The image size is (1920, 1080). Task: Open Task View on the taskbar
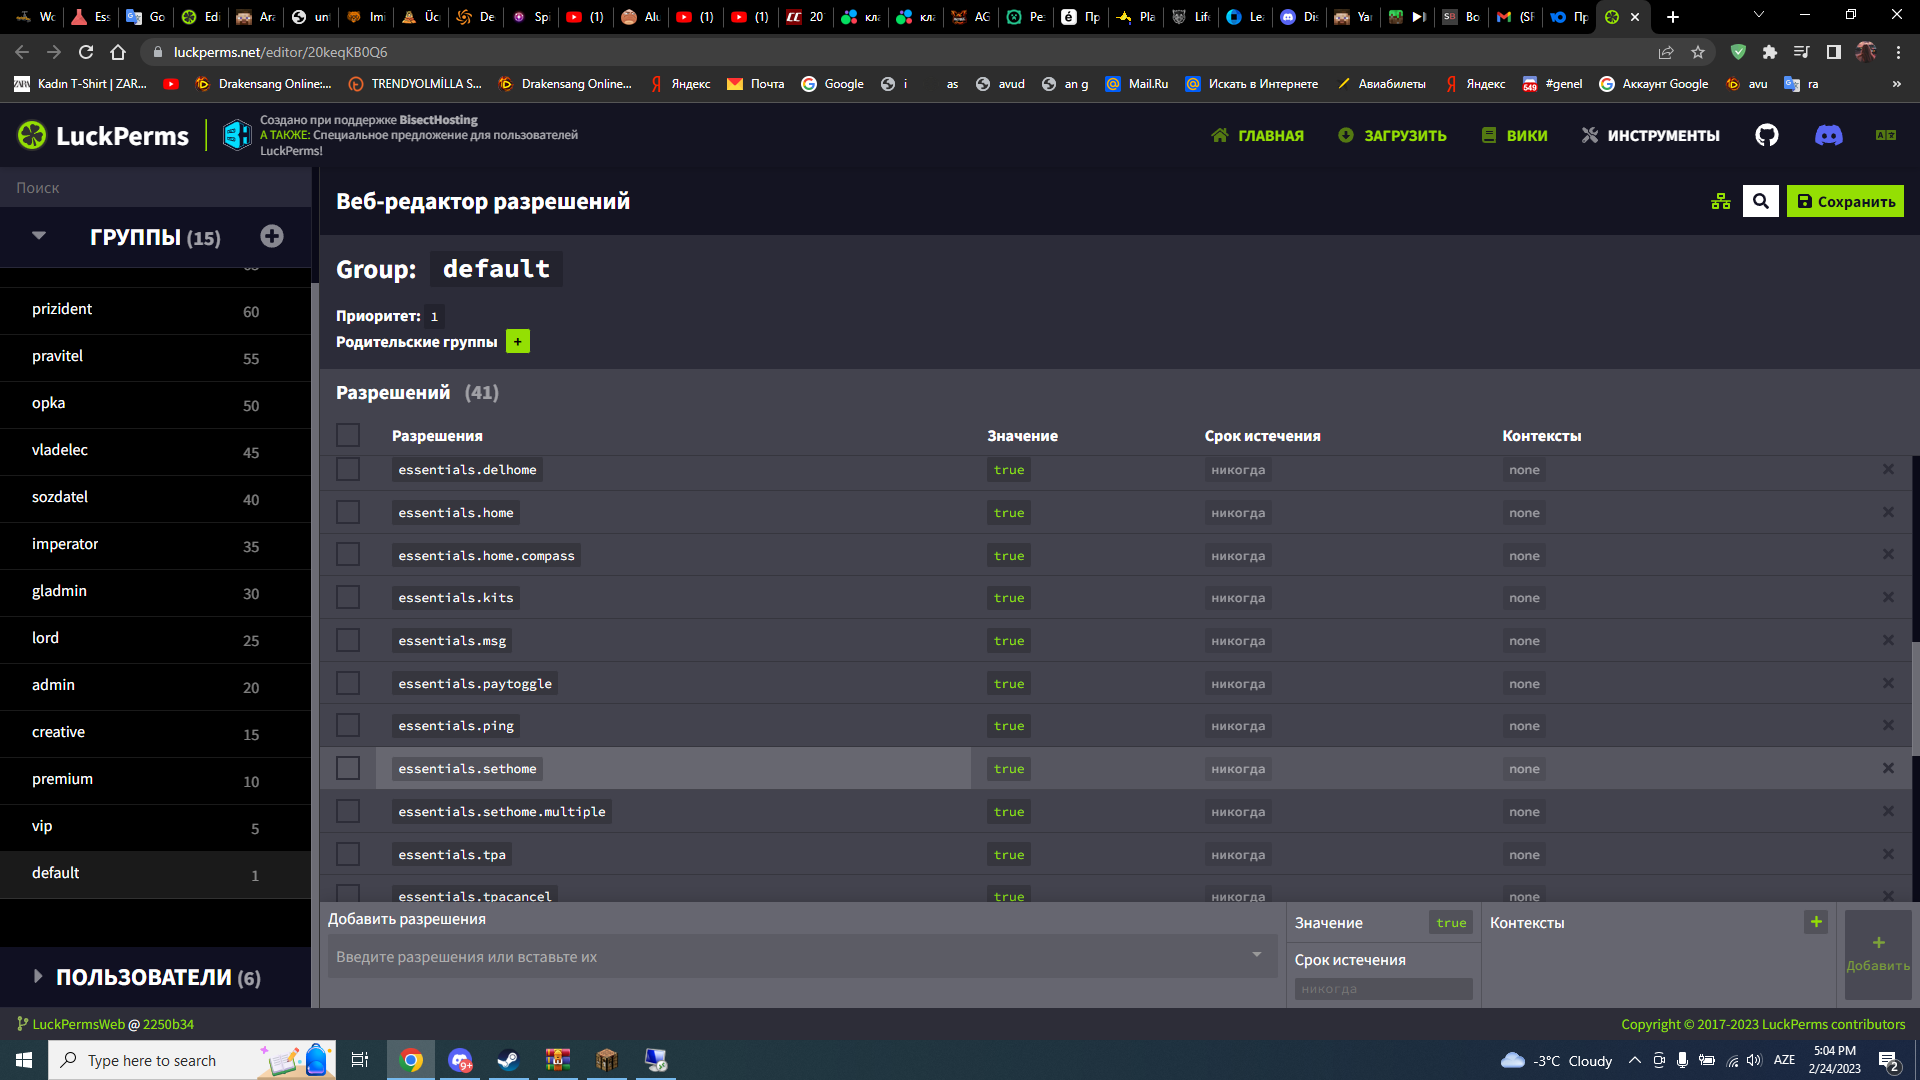point(360,1060)
